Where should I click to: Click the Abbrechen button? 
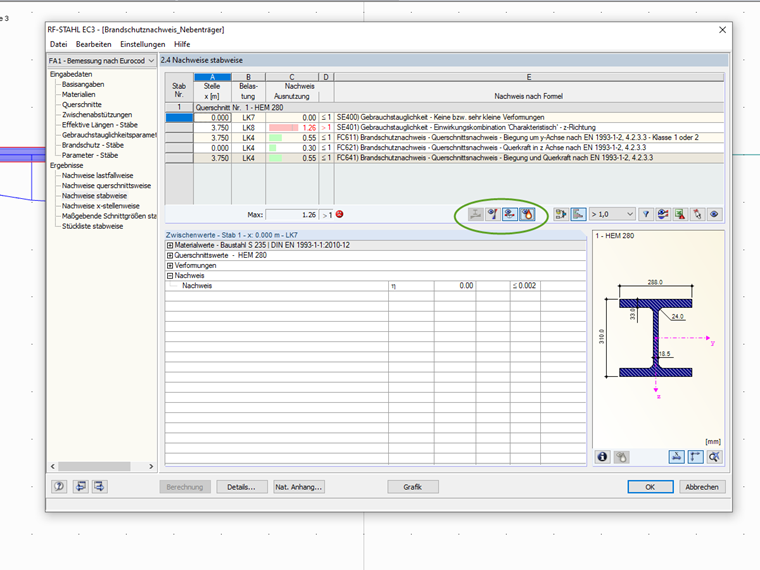pyautogui.click(x=702, y=487)
